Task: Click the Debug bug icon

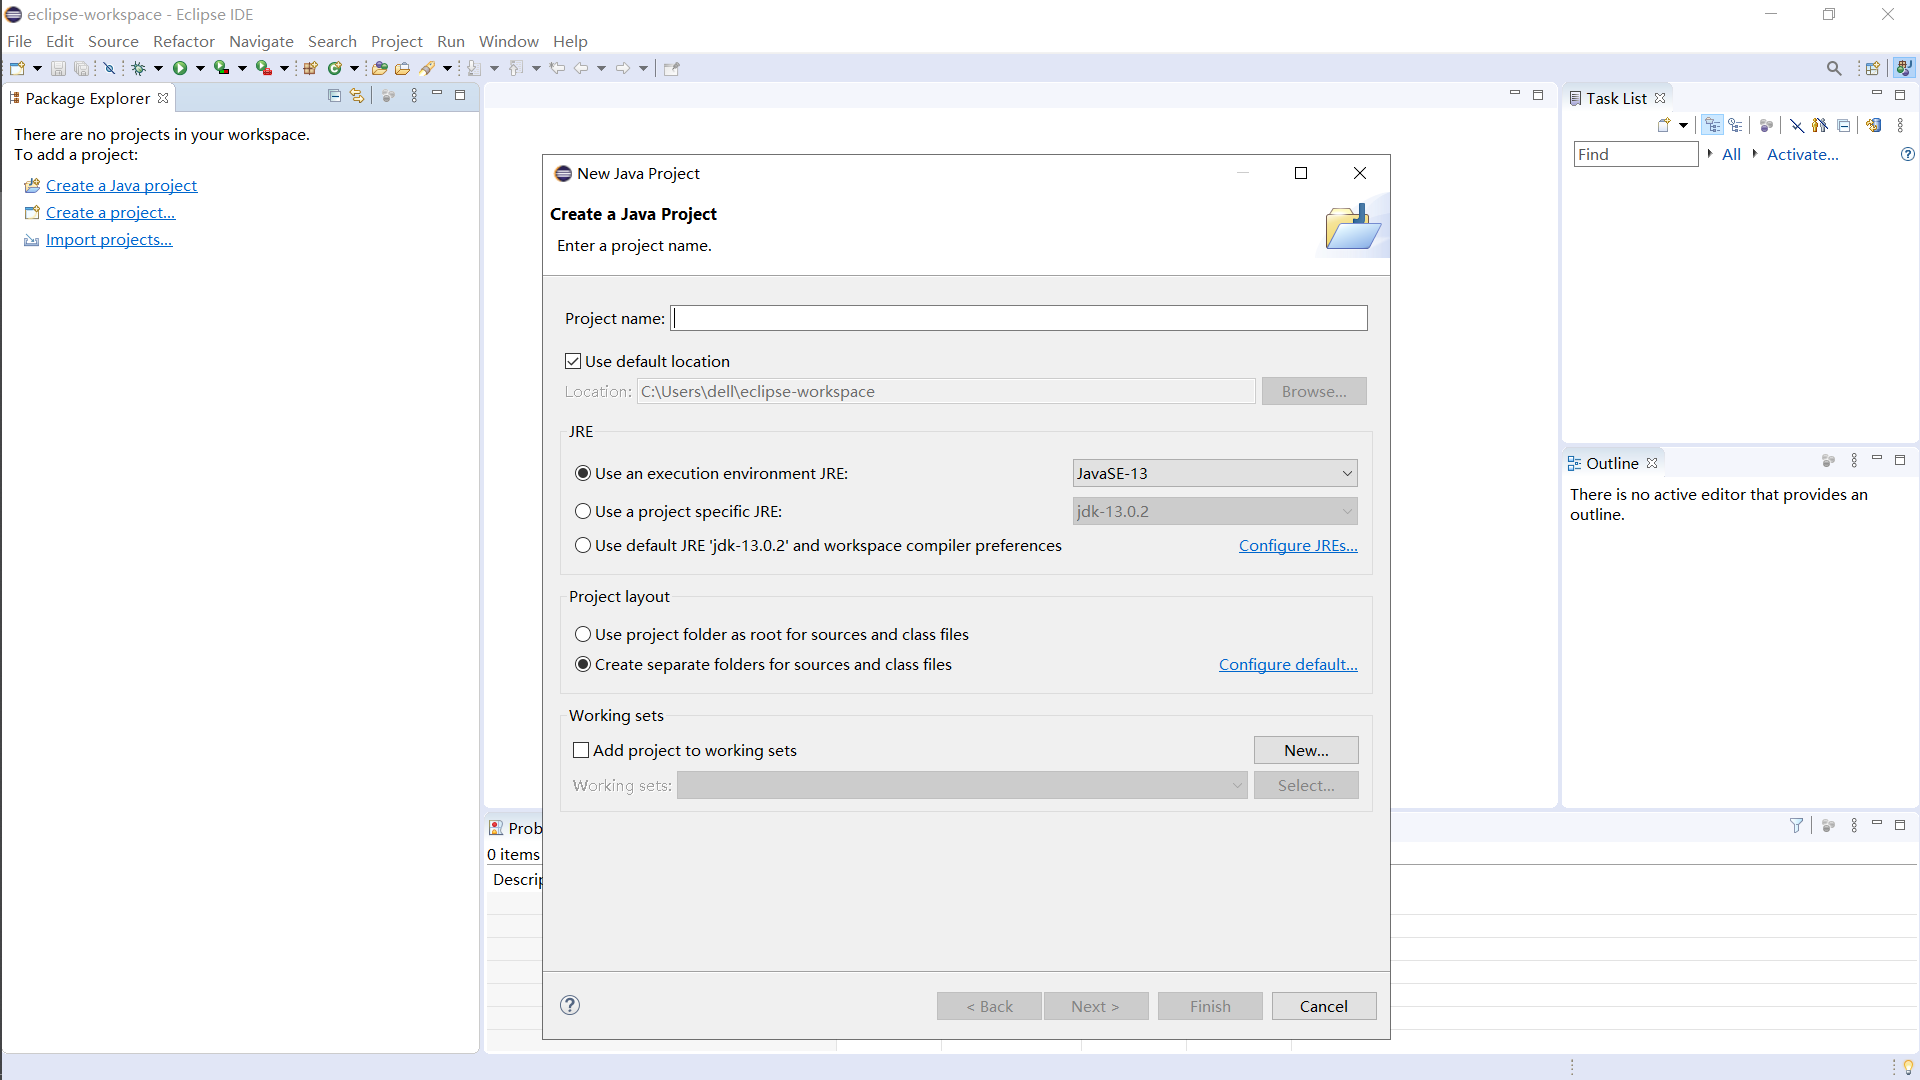Action: 139,68
